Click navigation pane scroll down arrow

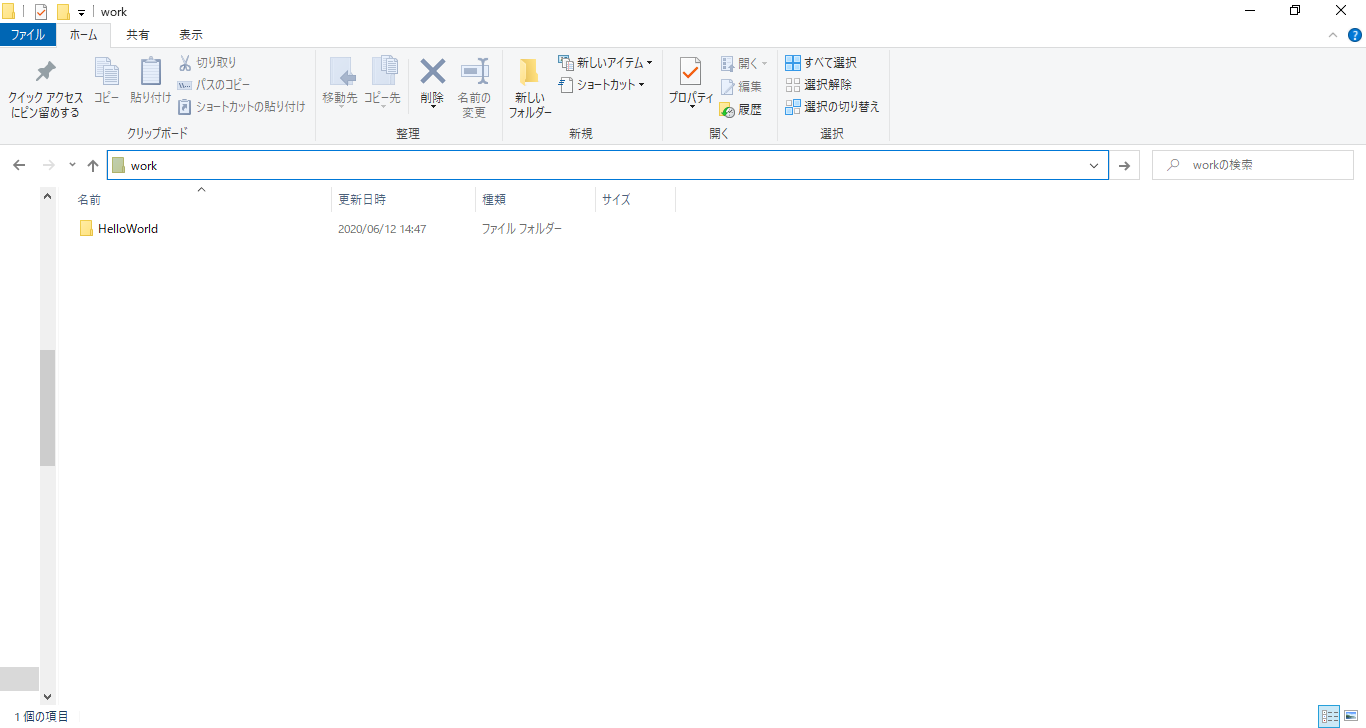[x=48, y=696]
